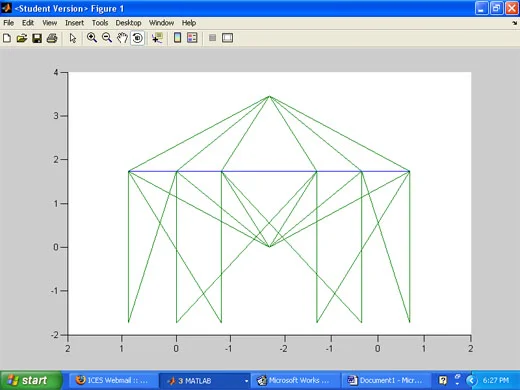Activate the Zoom In magnifier tool
The width and height of the screenshot is (520, 390).
[x=92, y=38]
